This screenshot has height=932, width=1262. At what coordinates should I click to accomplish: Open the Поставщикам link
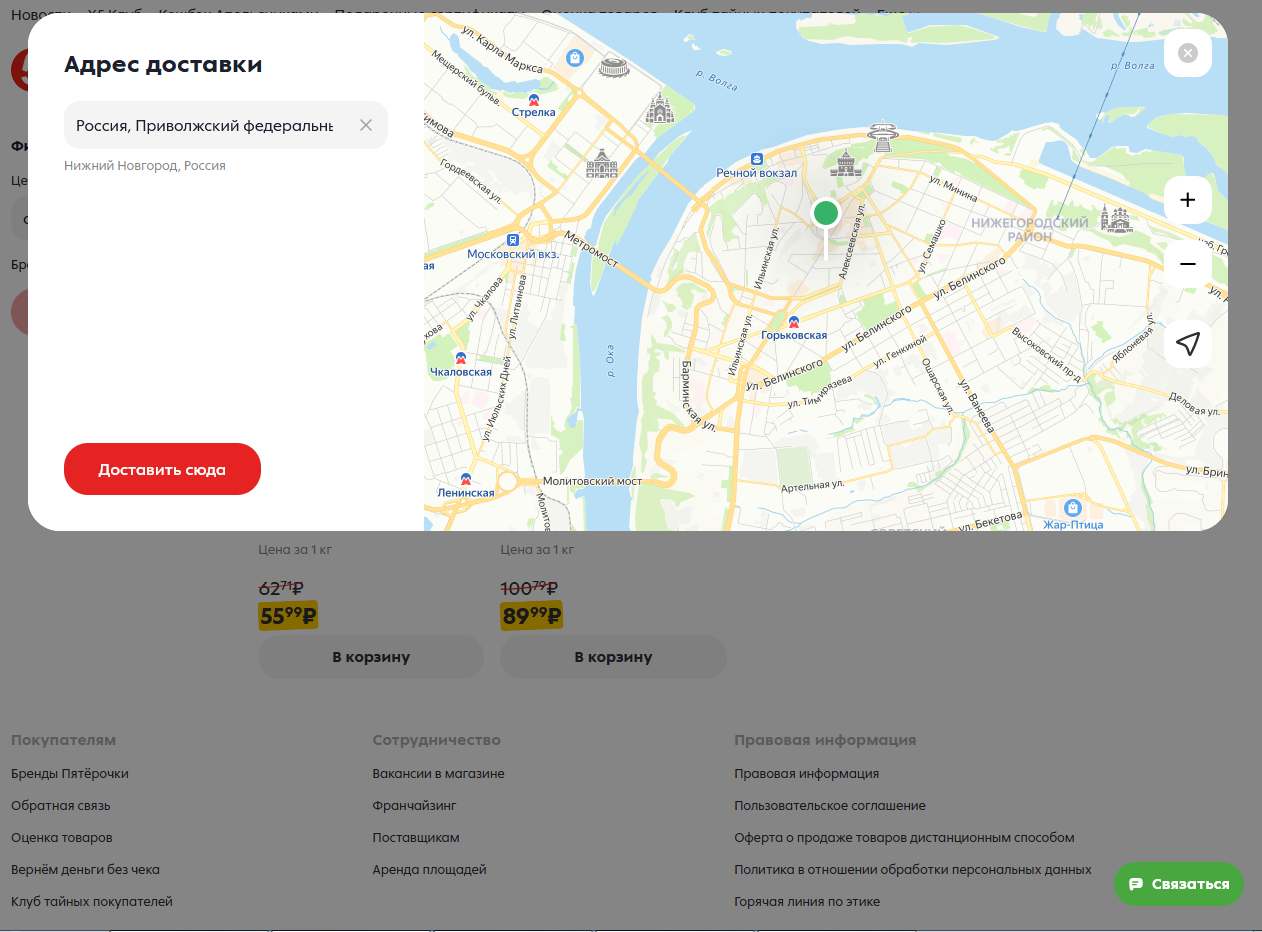(416, 838)
